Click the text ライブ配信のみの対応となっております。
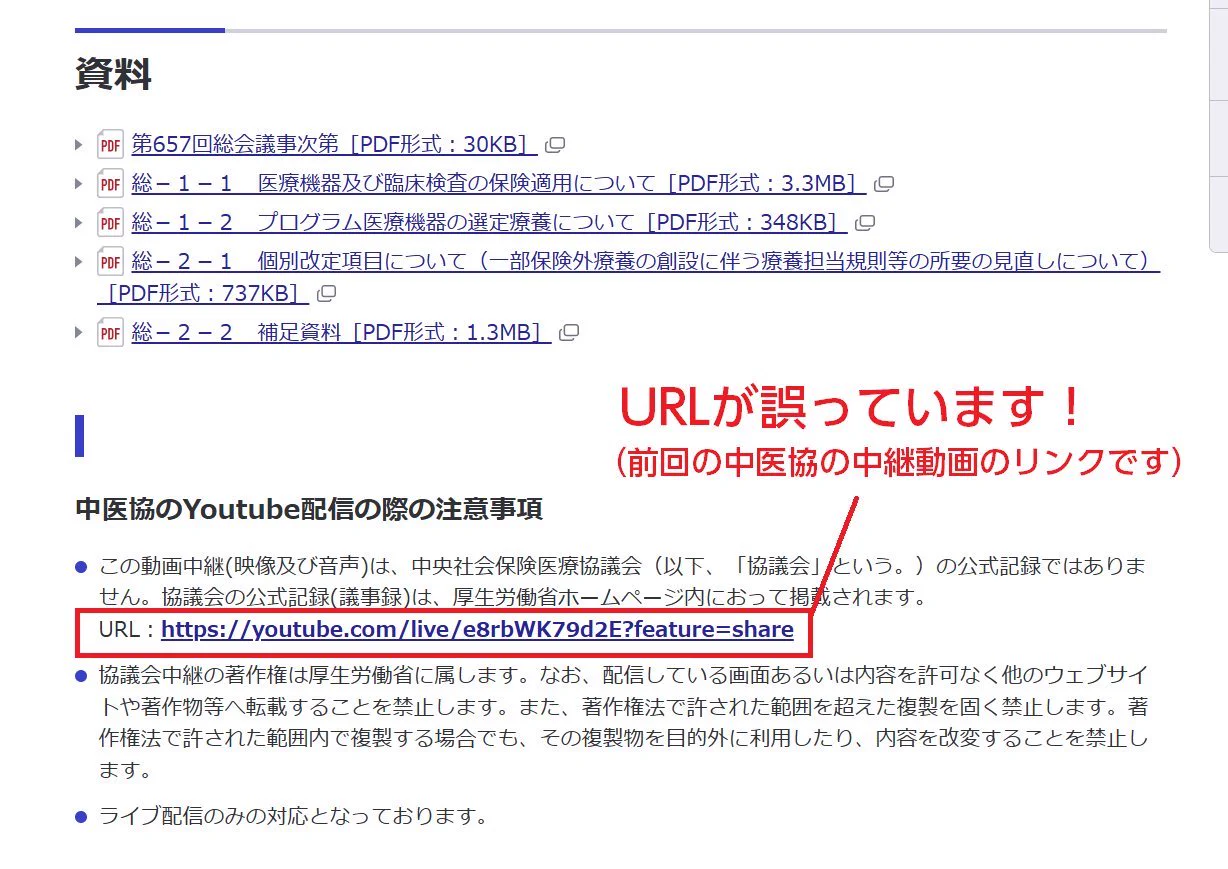Viewport: 1228px width, 869px height. click(293, 815)
